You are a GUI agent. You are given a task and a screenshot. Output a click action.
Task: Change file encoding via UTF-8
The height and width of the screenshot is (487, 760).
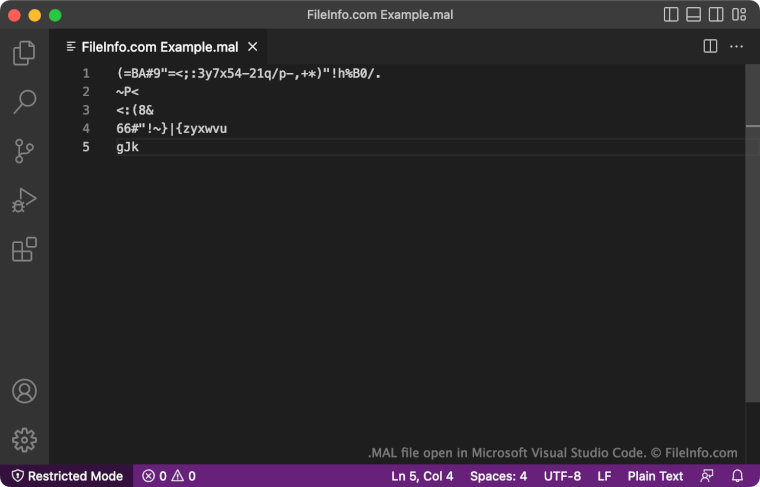click(562, 476)
